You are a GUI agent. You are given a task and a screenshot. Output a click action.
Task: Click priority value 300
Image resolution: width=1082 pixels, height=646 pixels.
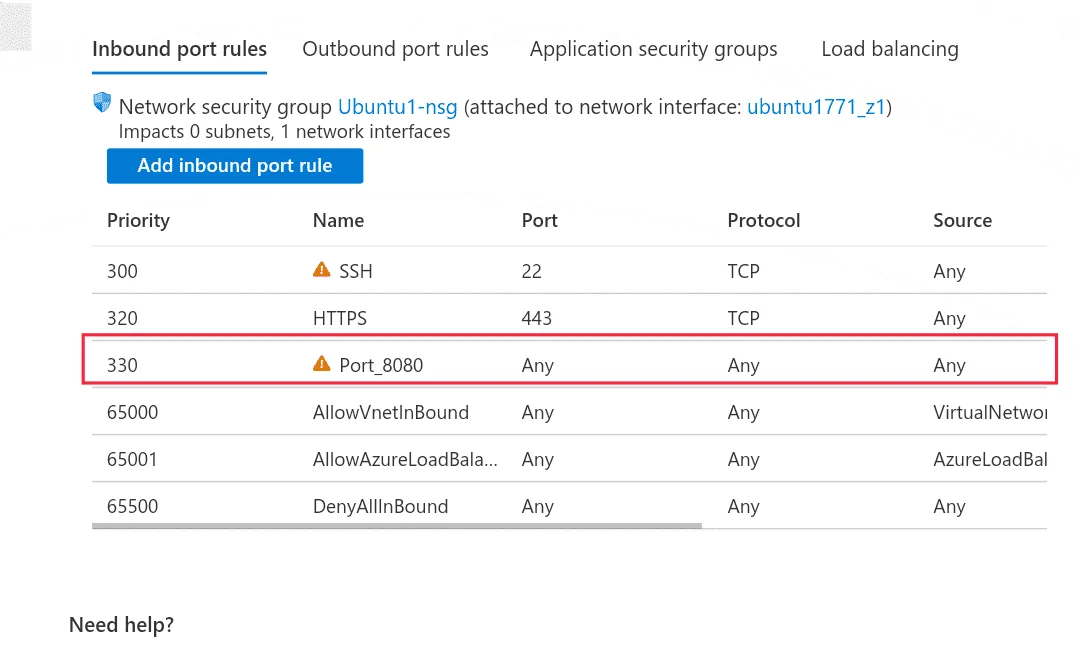(122, 271)
